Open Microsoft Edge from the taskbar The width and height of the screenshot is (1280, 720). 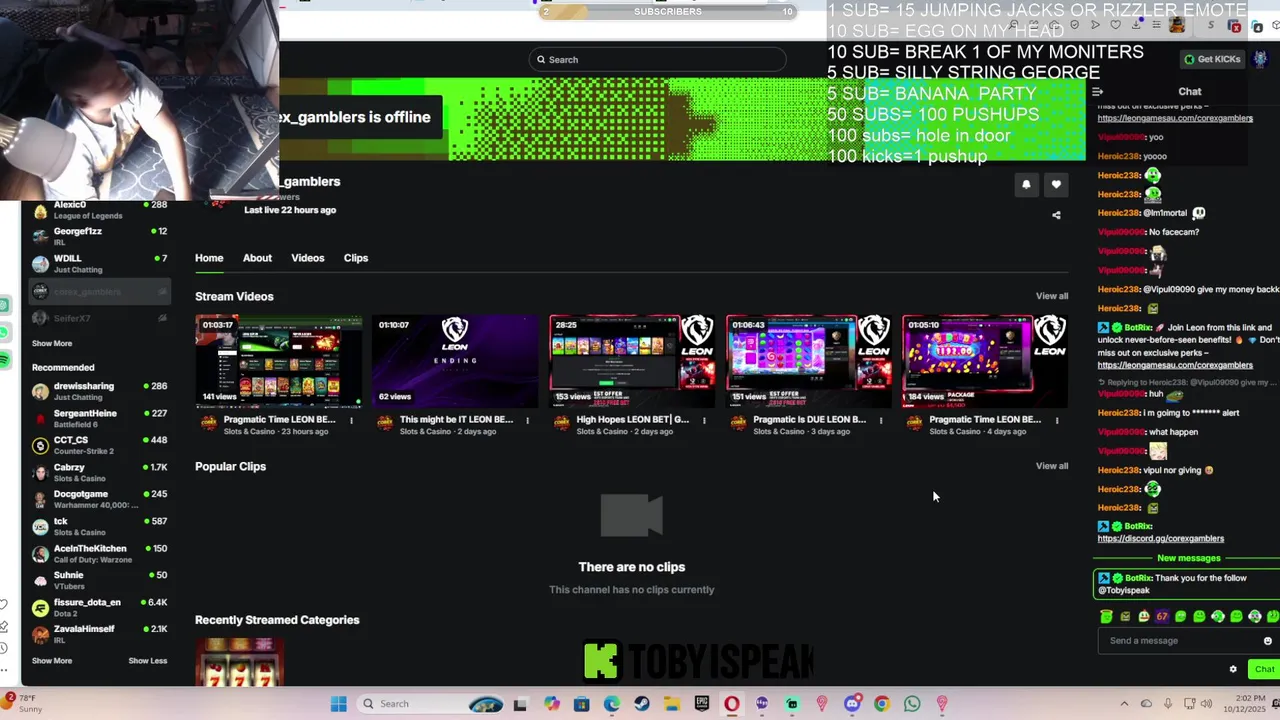coord(612,704)
